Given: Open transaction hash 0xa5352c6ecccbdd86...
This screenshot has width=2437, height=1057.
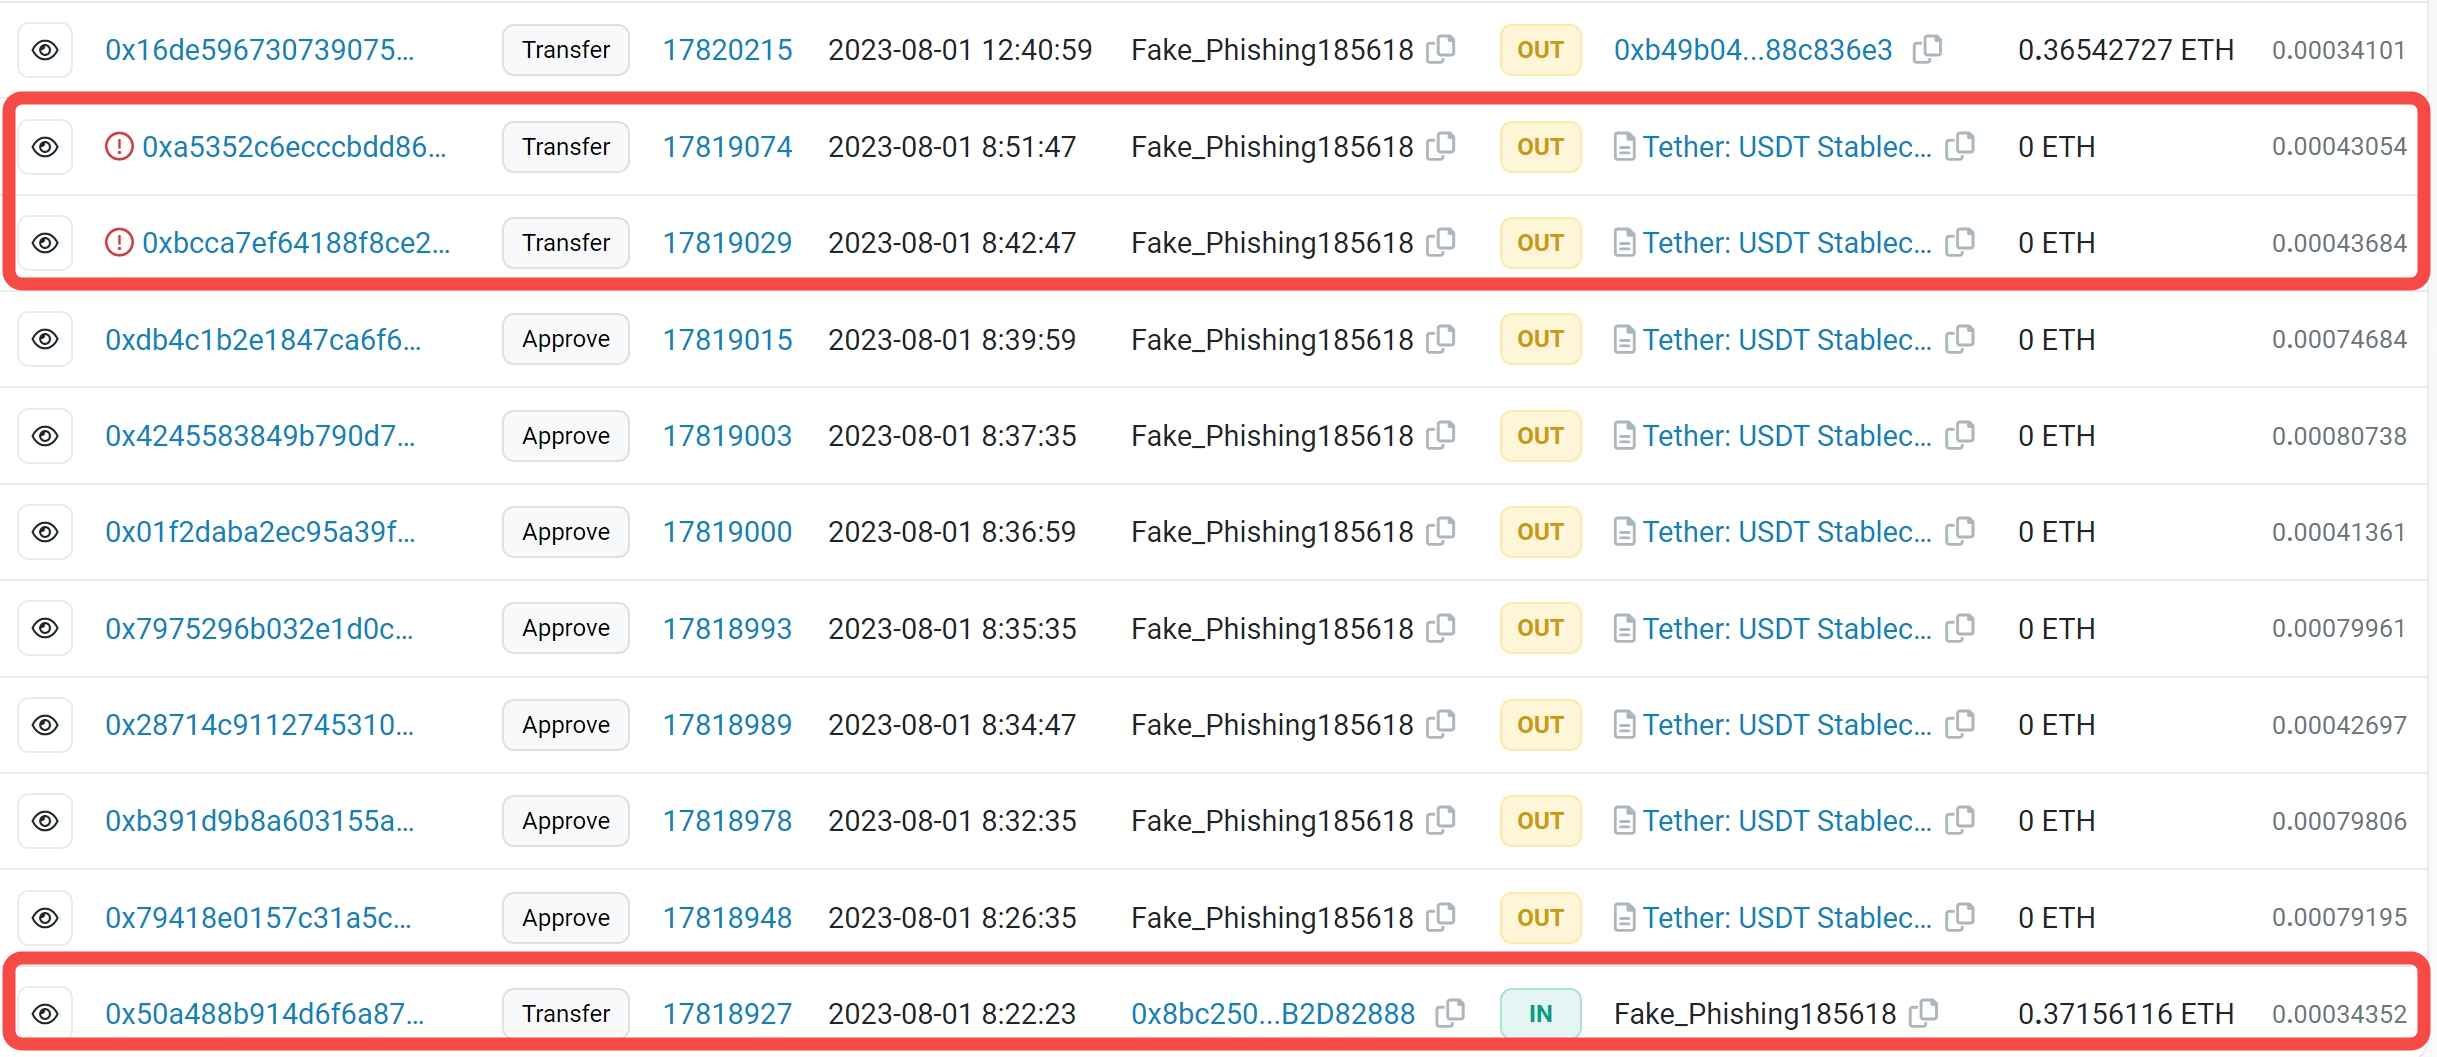Looking at the screenshot, I should (294, 147).
